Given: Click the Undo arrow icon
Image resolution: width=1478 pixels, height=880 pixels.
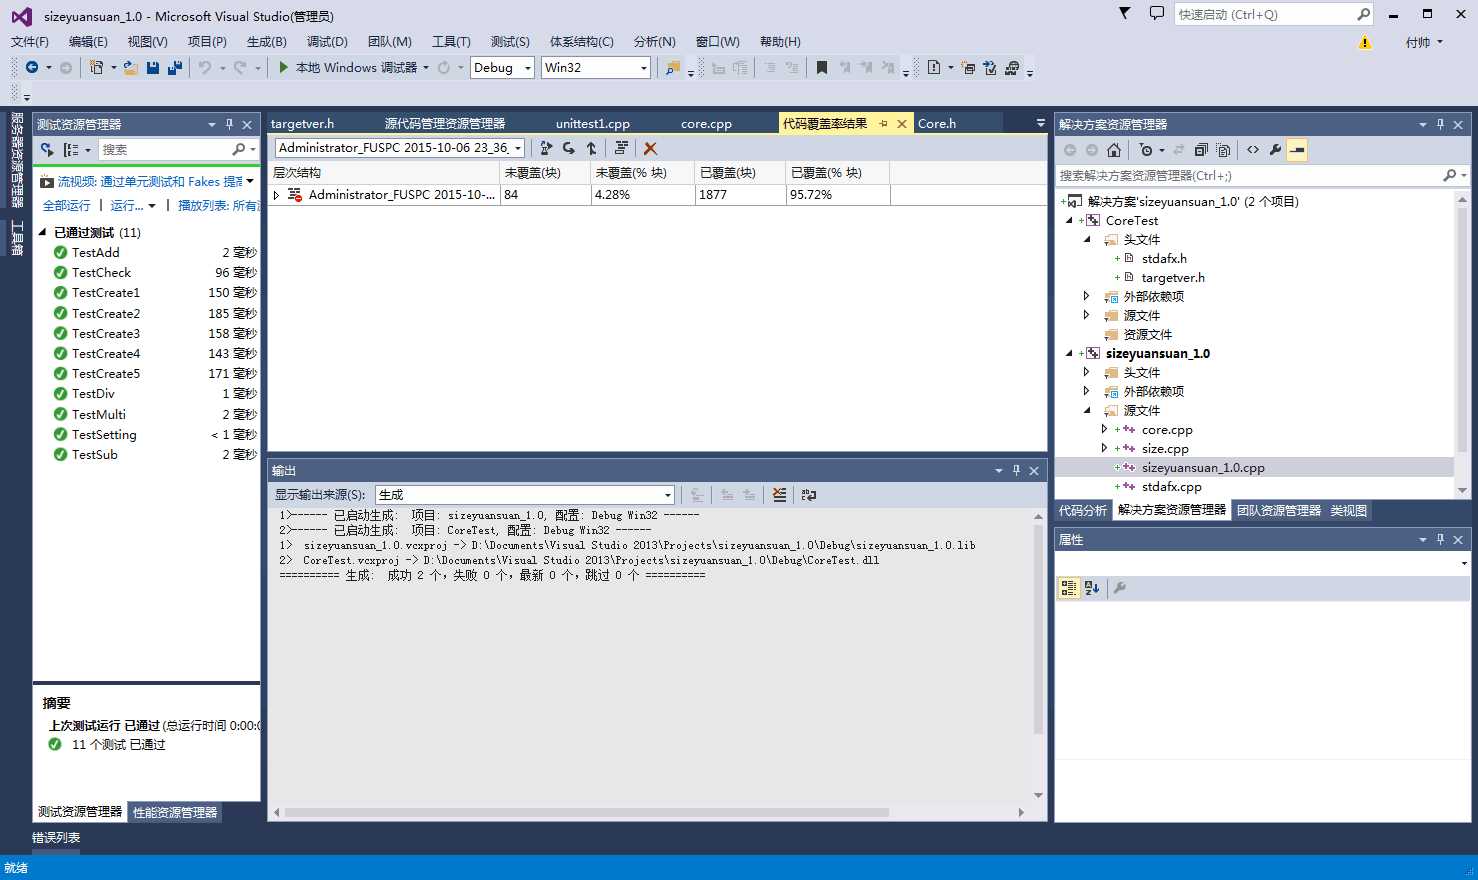Looking at the screenshot, I should pos(205,67).
